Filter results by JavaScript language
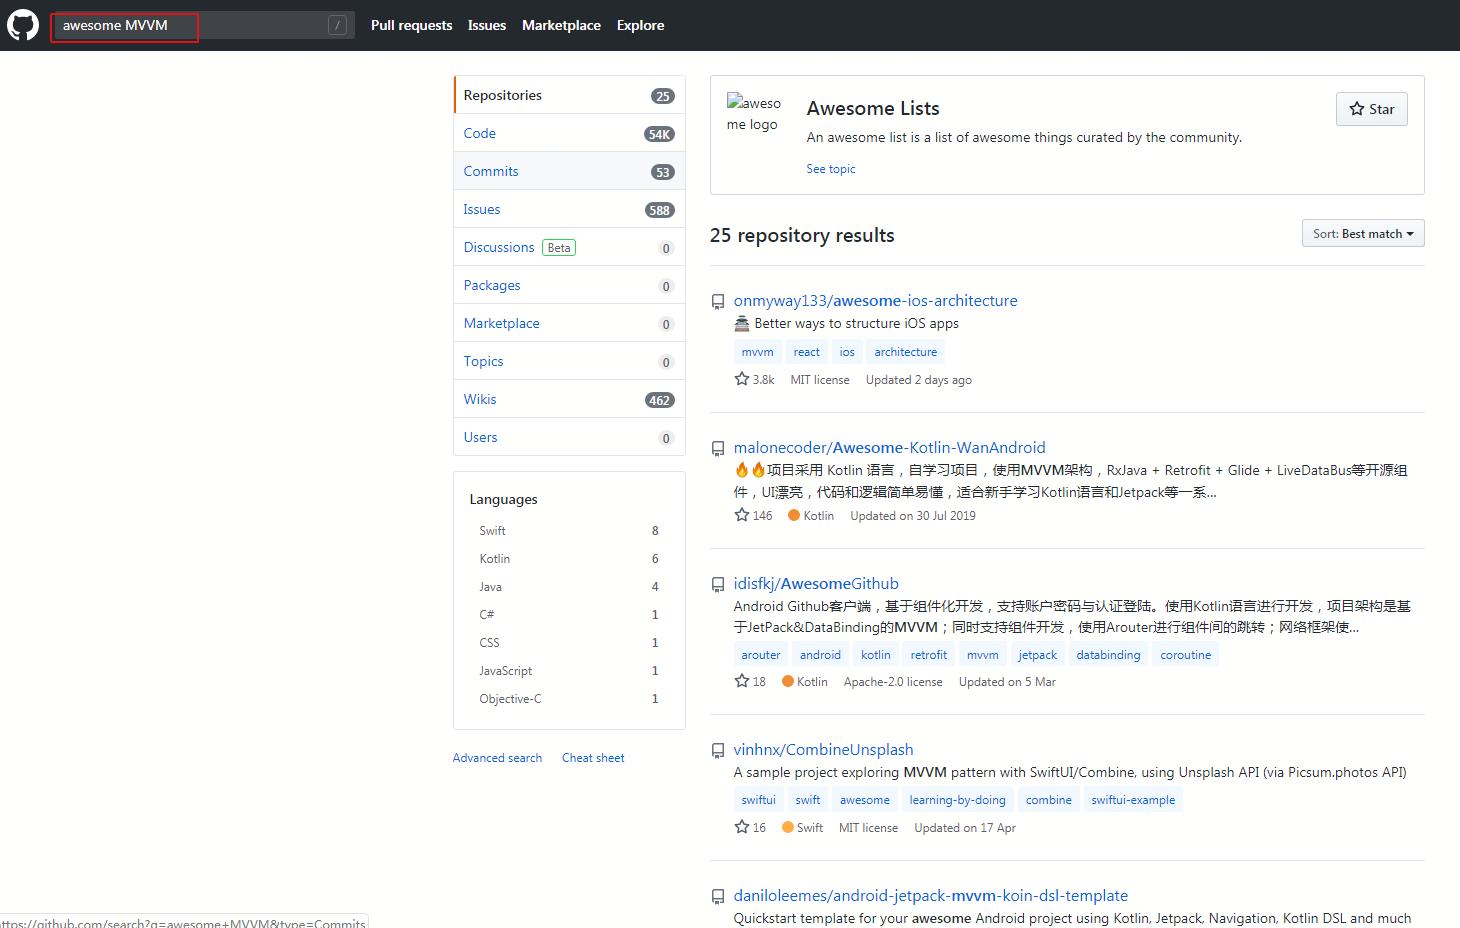This screenshot has width=1460, height=928. pos(569,671)
